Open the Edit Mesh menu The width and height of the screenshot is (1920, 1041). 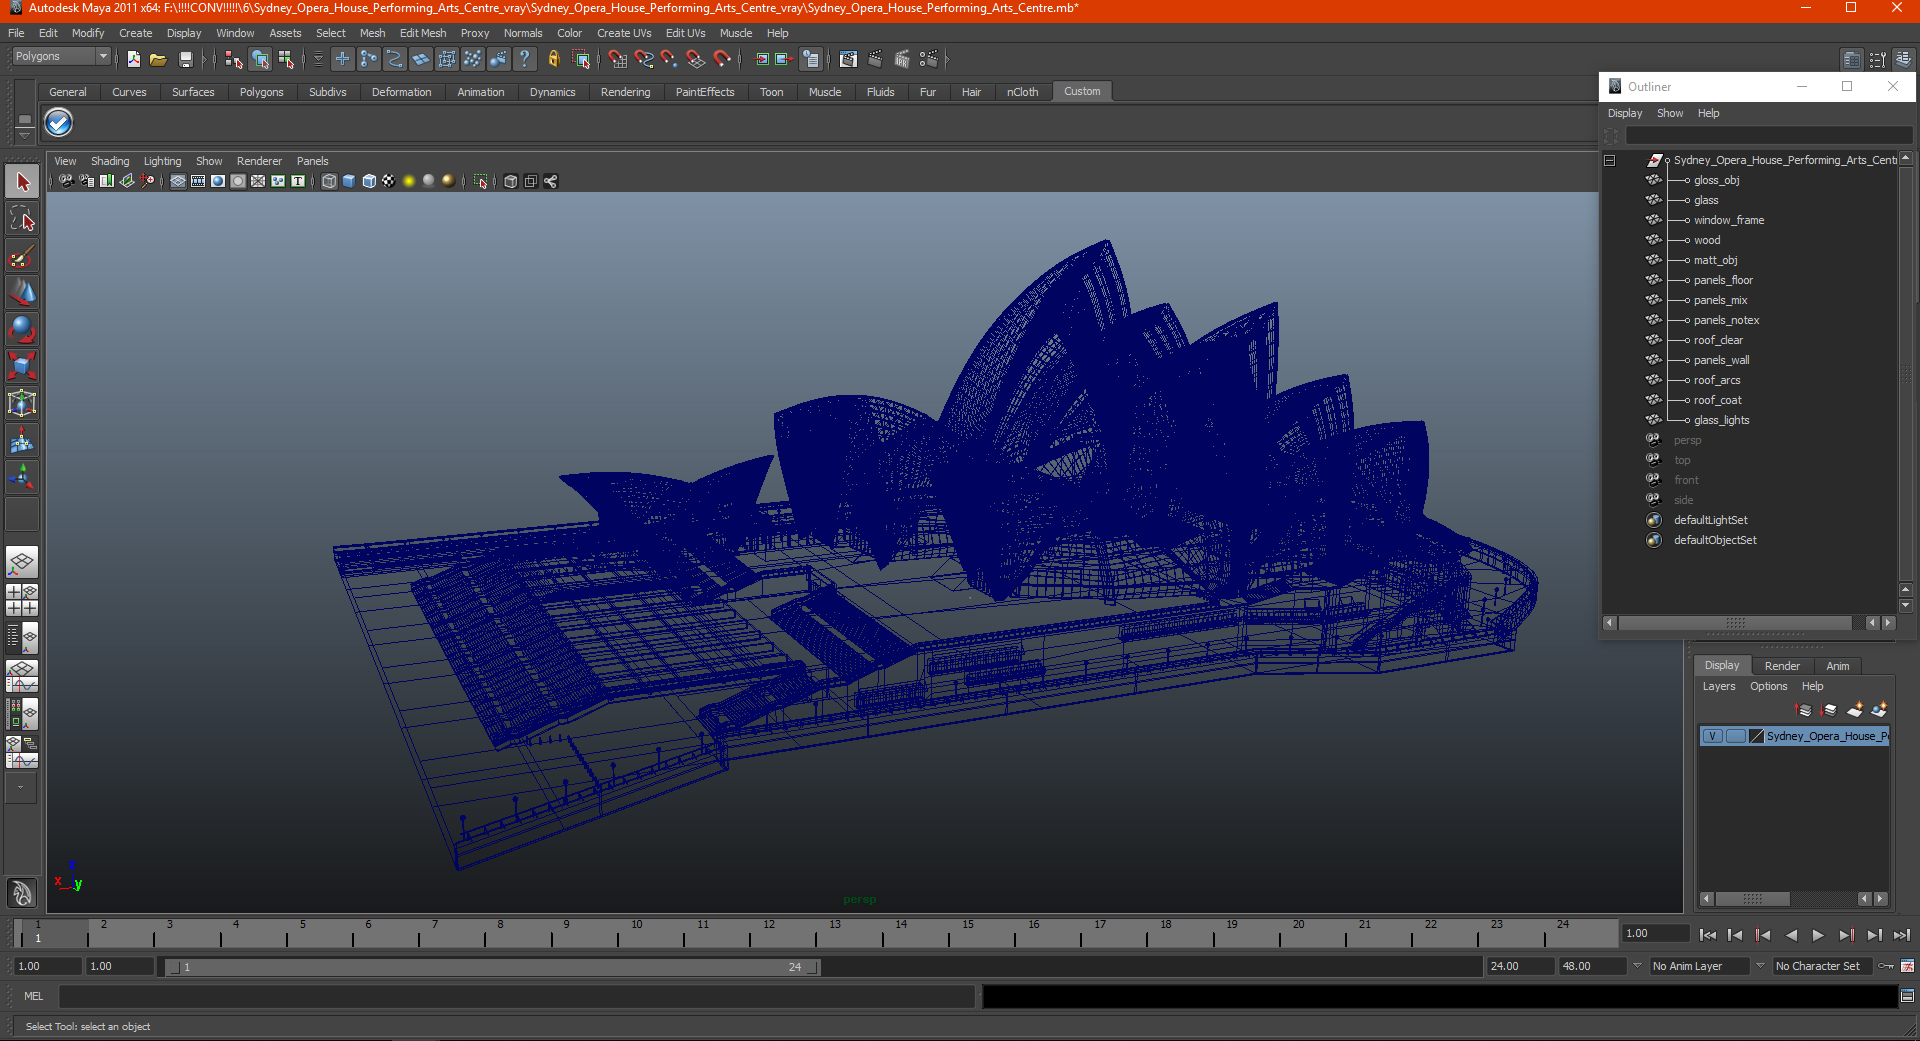(423, 33)
